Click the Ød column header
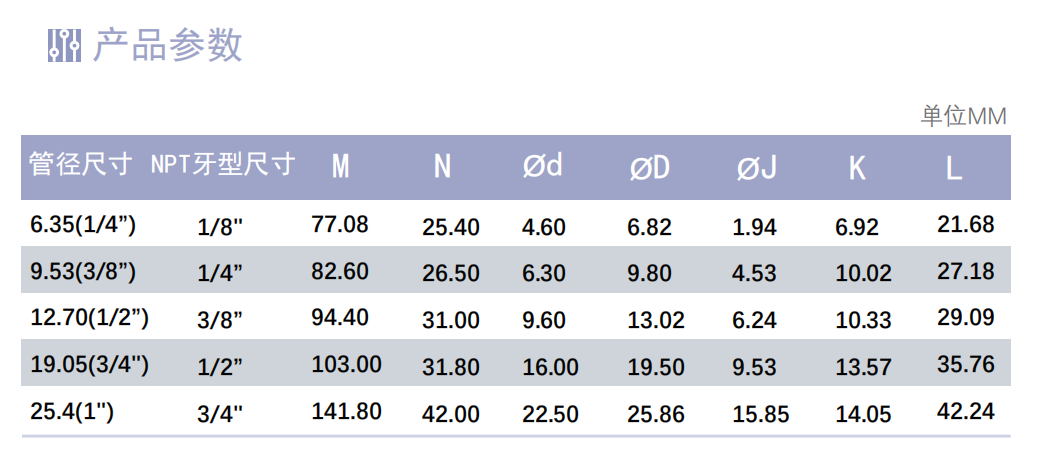Viewport: 1044px width, 474px height. coord(543,166)
